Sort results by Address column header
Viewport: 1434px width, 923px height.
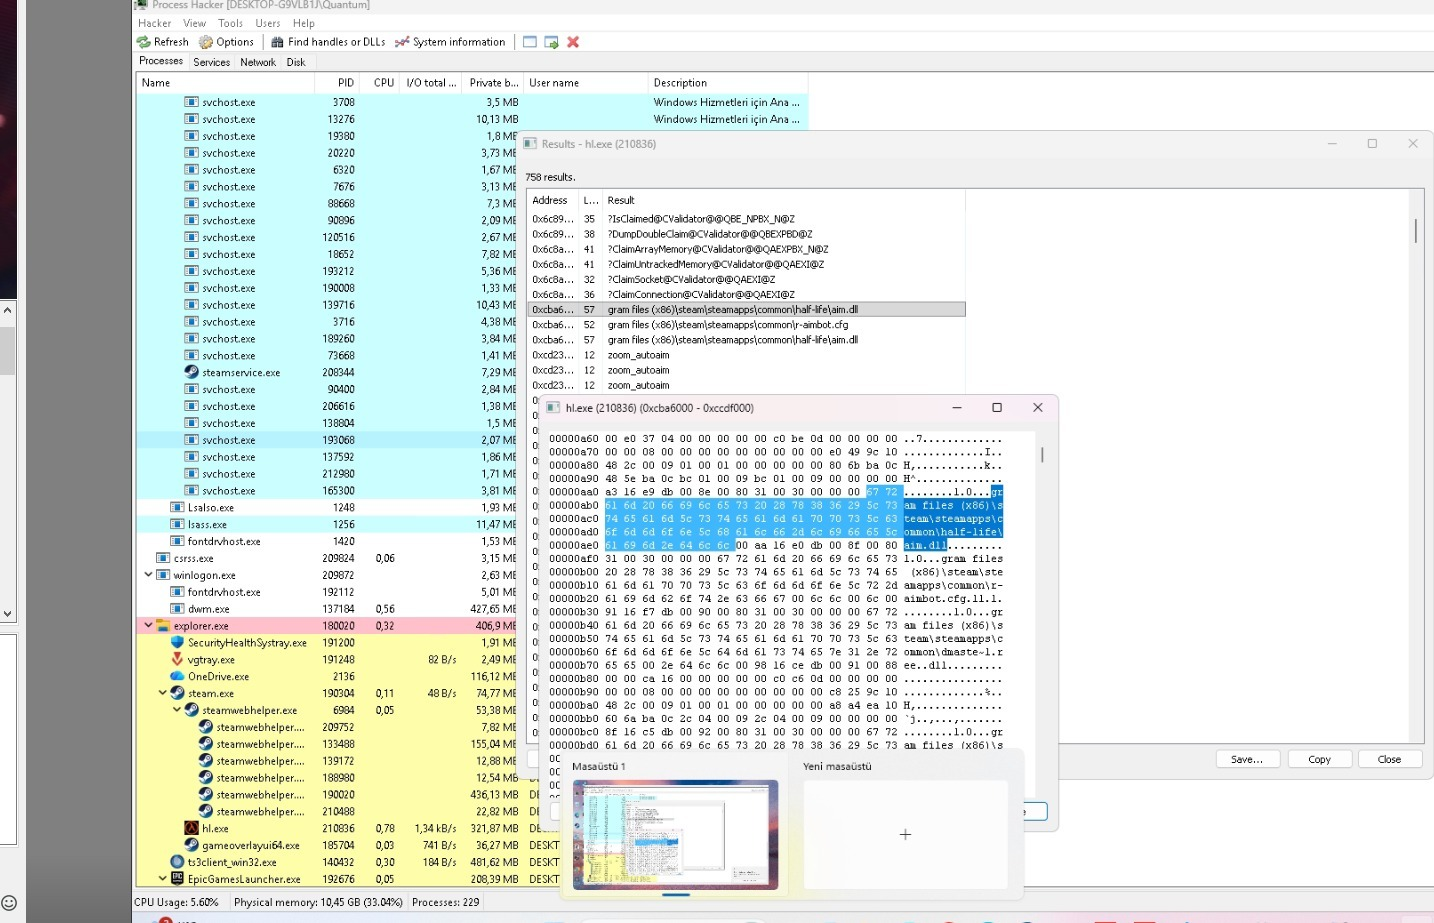pos(553,200)
